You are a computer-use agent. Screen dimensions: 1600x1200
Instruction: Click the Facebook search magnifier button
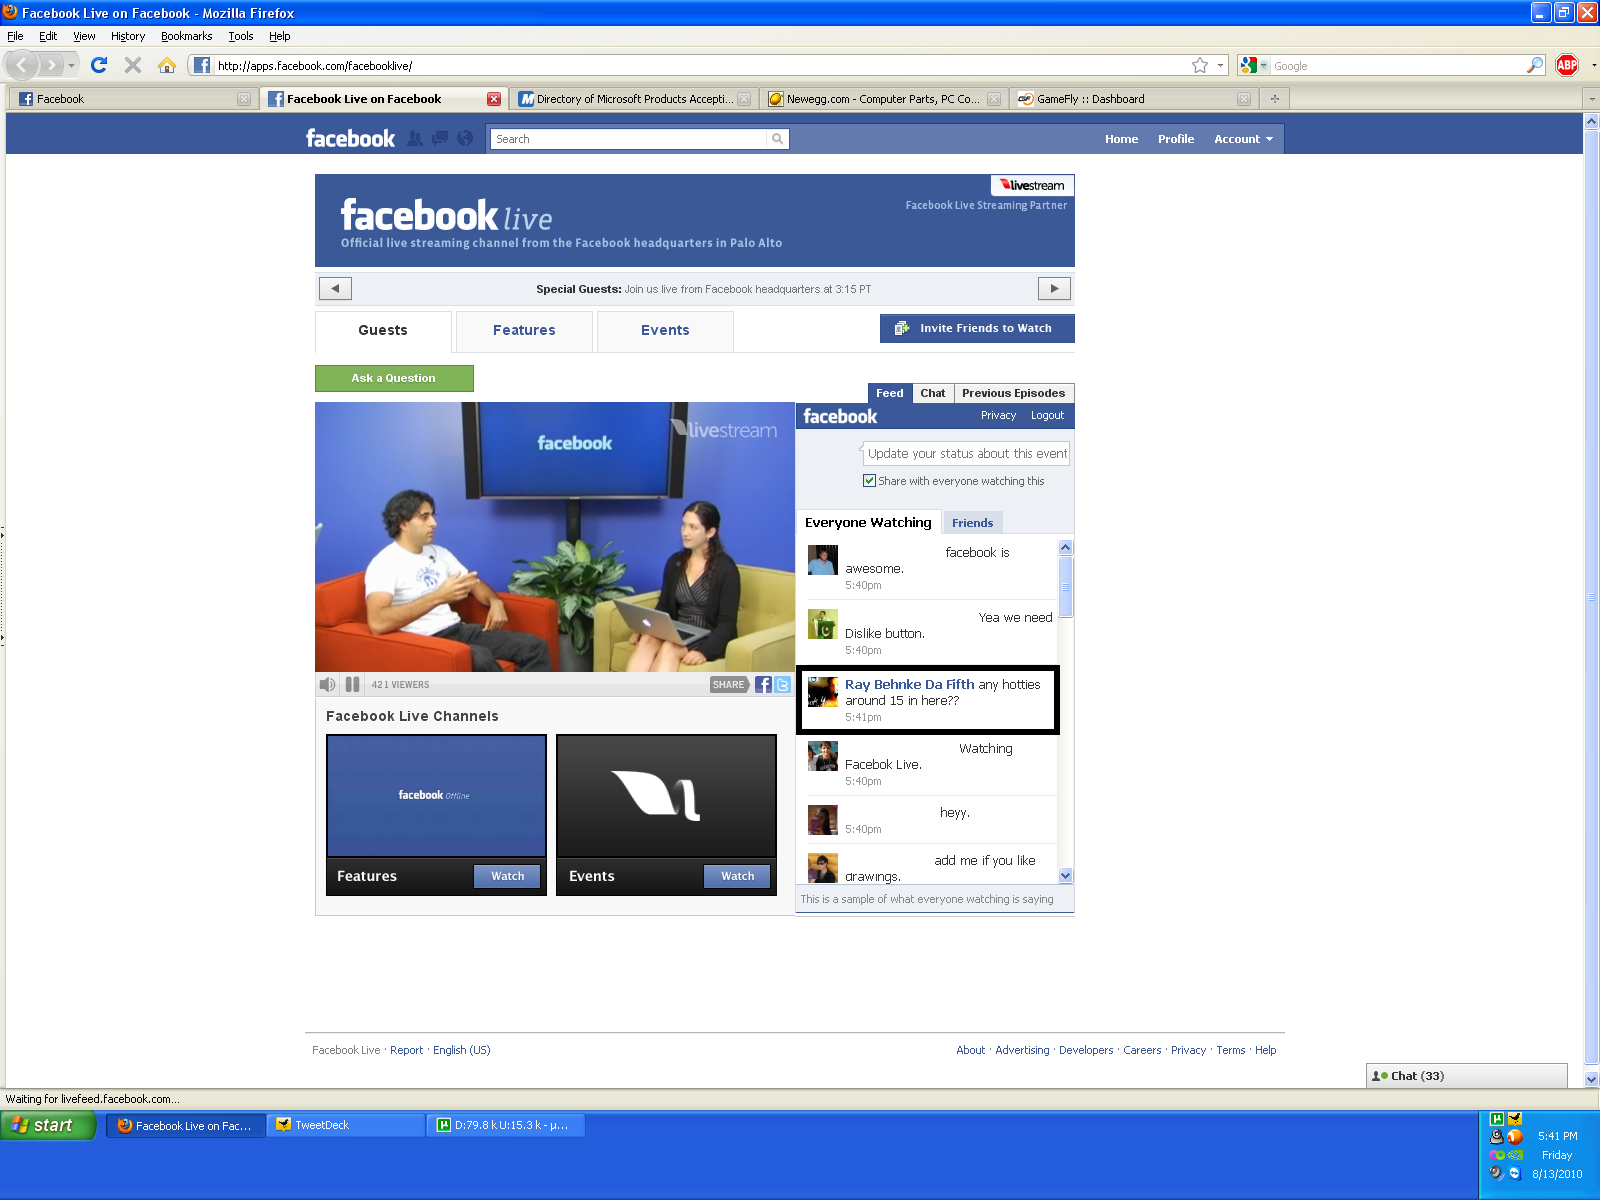coord(777,139)
